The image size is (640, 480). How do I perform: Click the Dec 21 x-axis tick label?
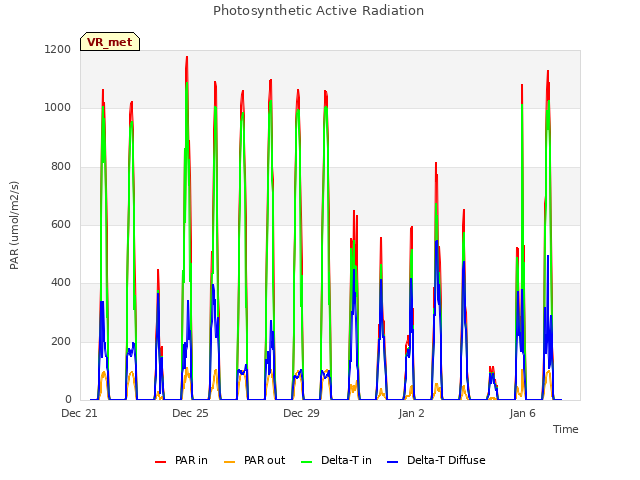pos(79,413)
